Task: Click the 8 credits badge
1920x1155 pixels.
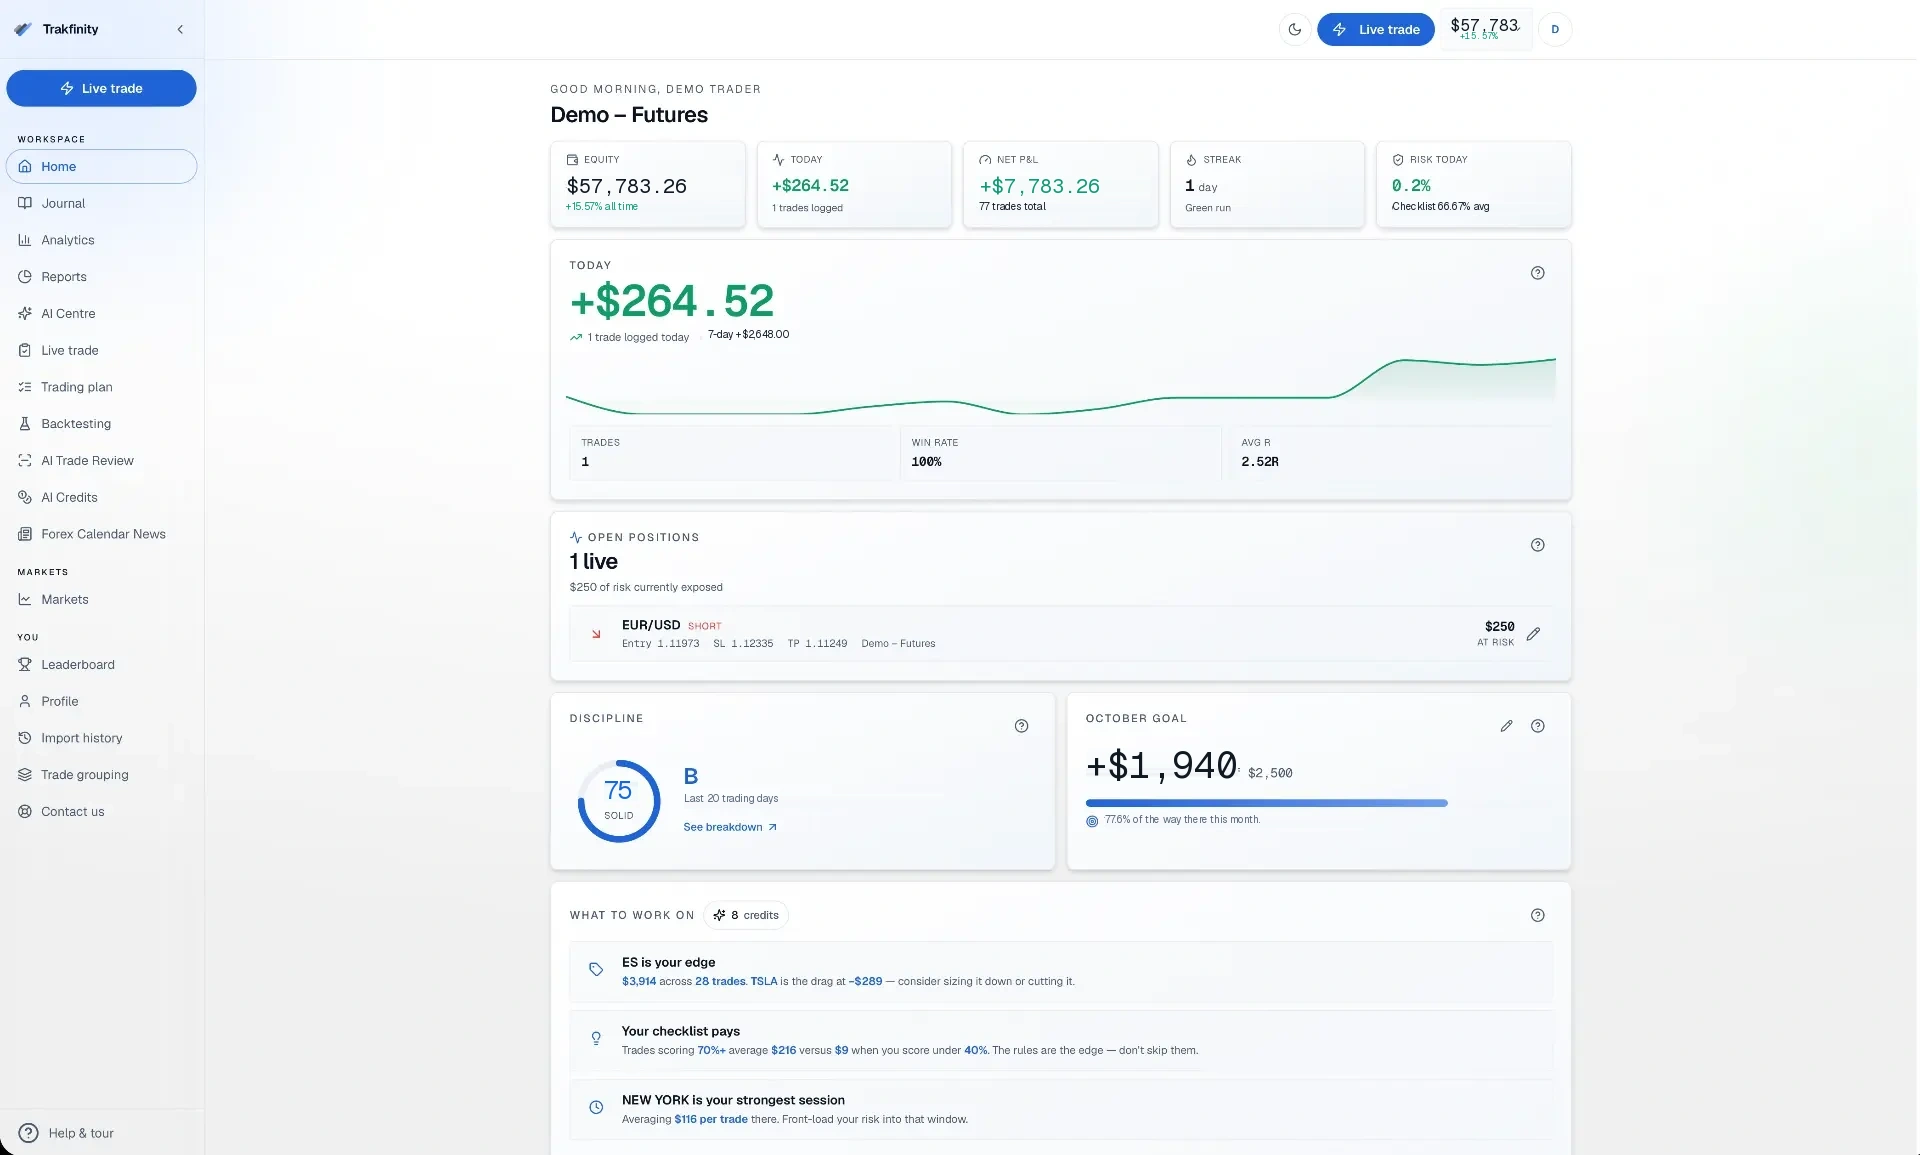Action: (x=746, y=915)
